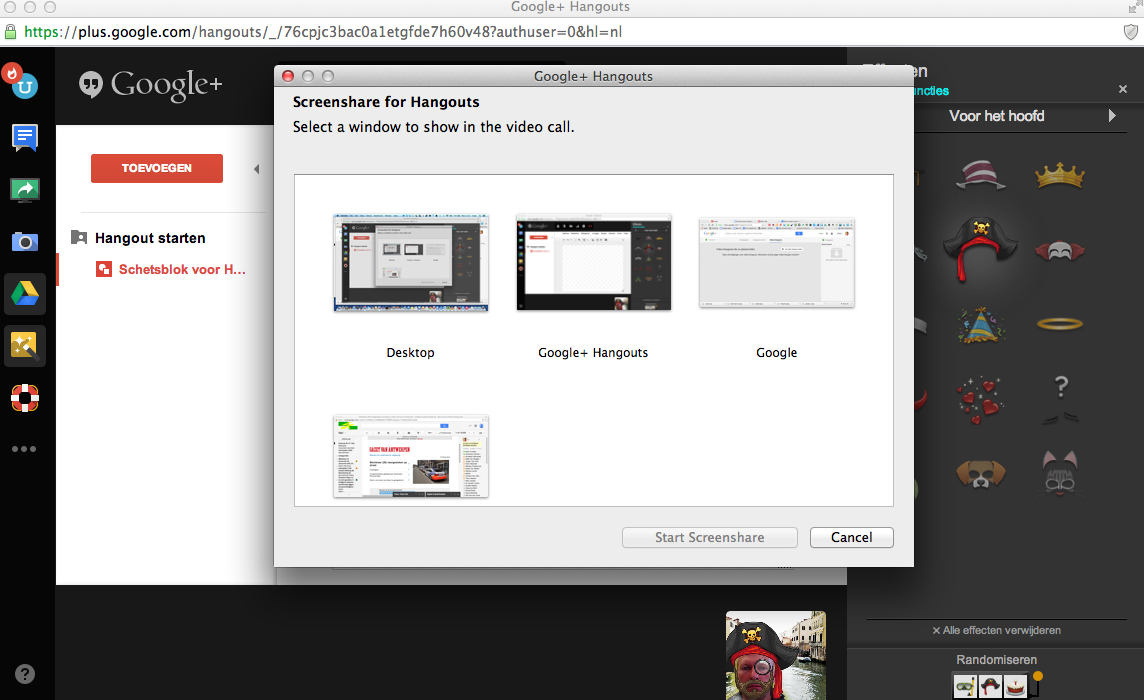Open the chat icon in left sidebar
1144x700 pixels.
(25, 136)
